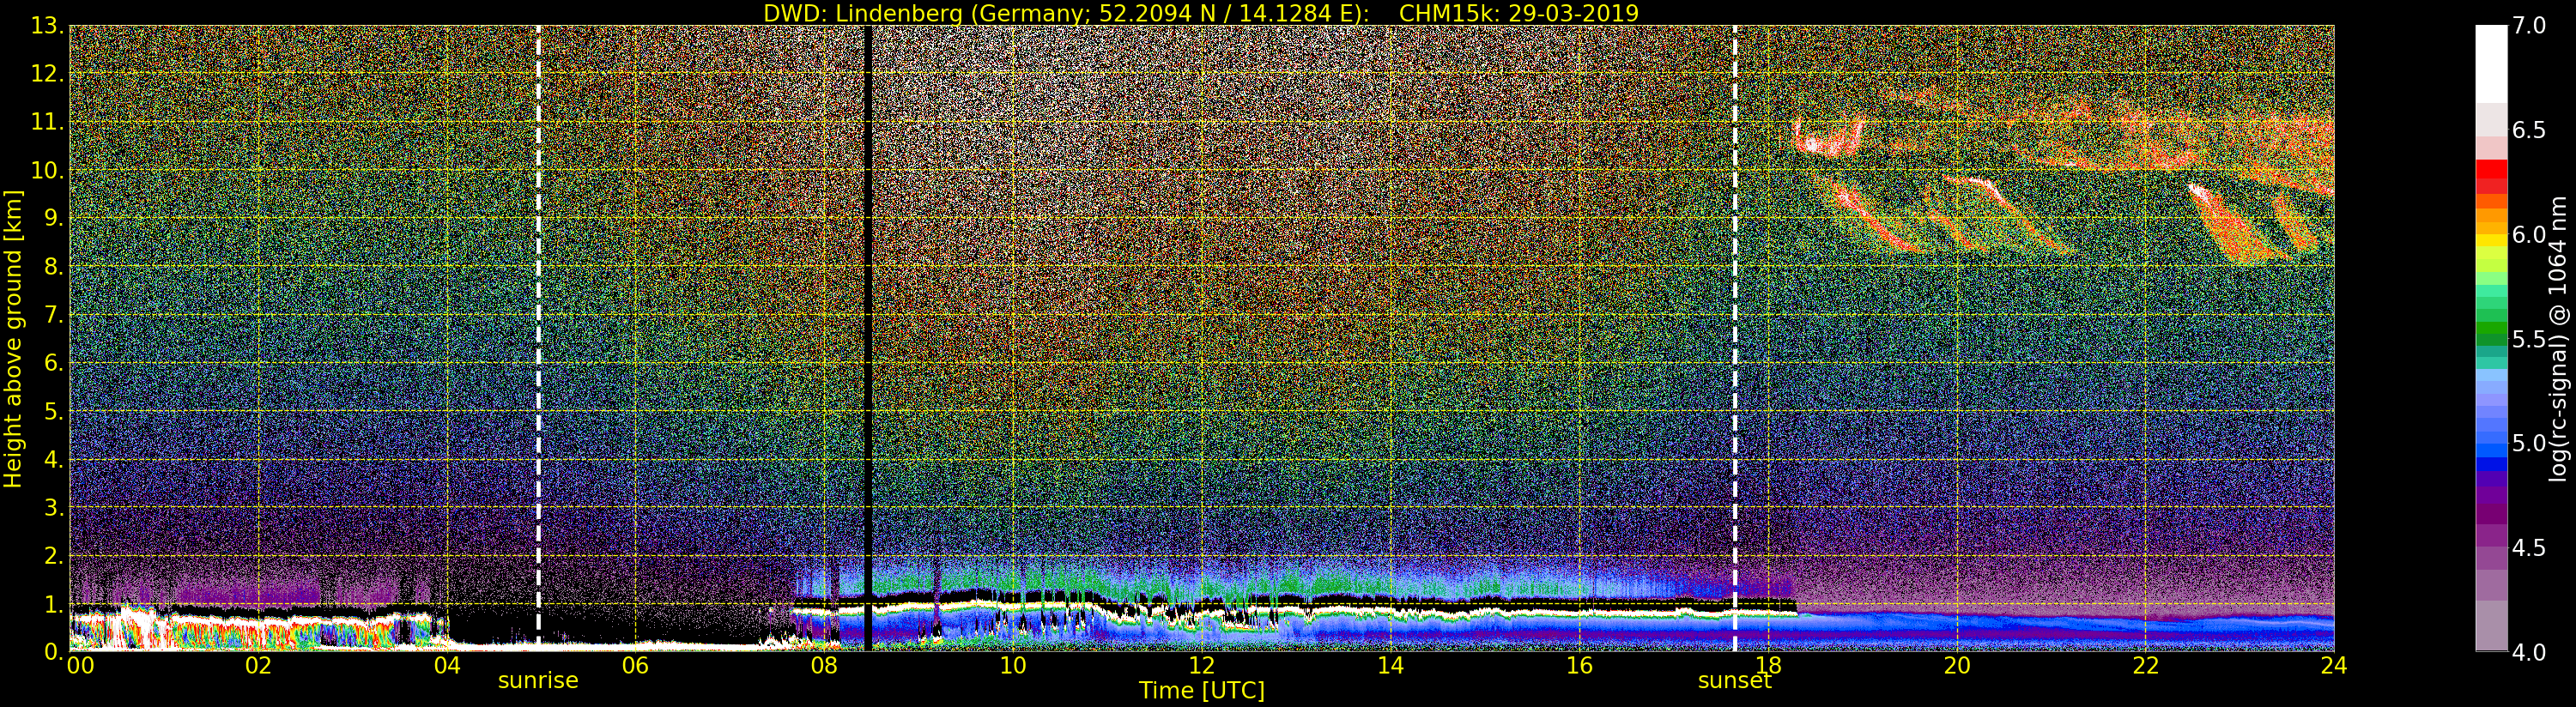Click the colorbar value '7.0'
2576x707 pixels.
2529,26
